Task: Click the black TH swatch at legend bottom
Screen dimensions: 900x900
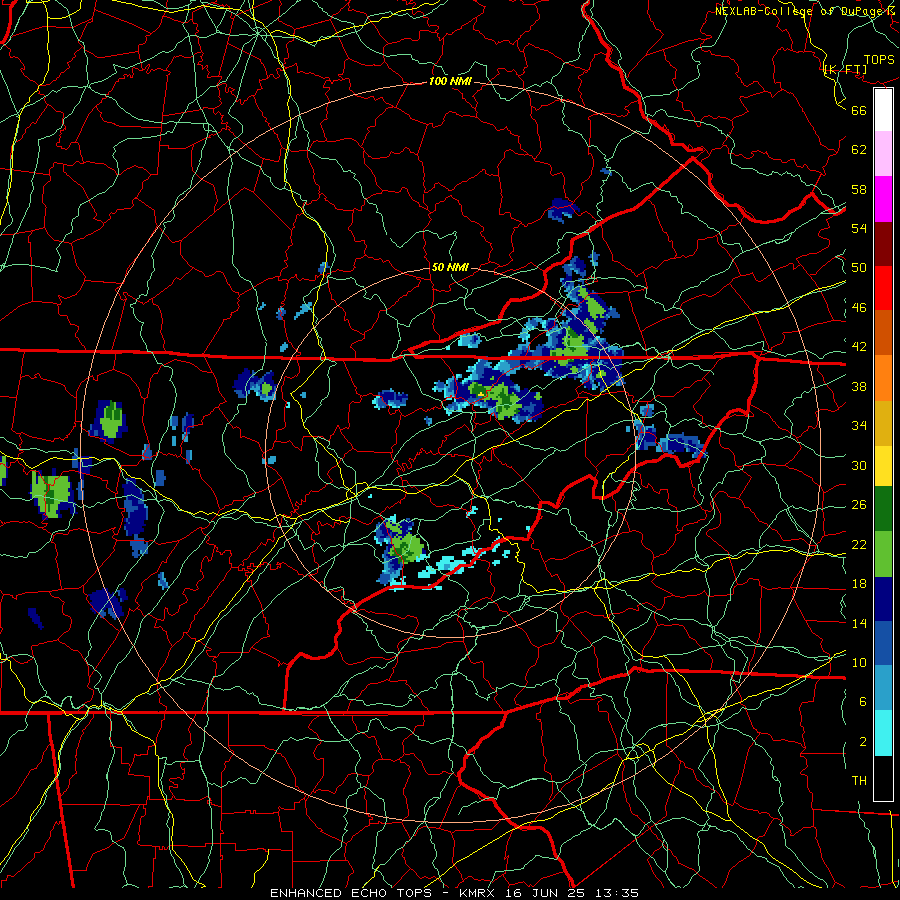Action: tap(883, 778)
